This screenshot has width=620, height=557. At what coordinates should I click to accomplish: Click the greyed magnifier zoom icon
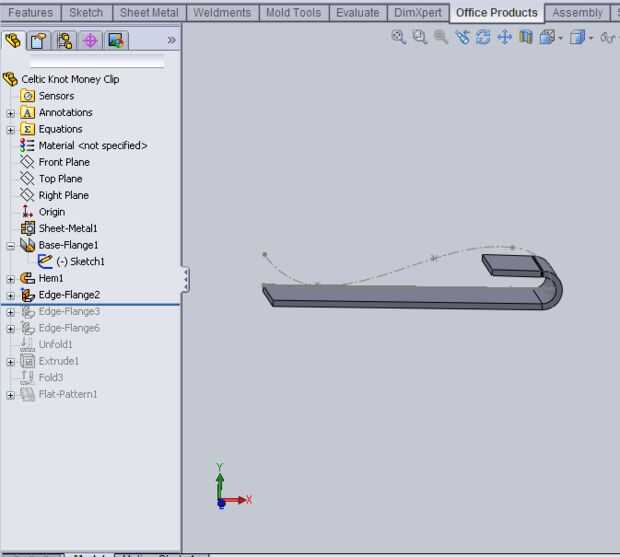[441, 37]
